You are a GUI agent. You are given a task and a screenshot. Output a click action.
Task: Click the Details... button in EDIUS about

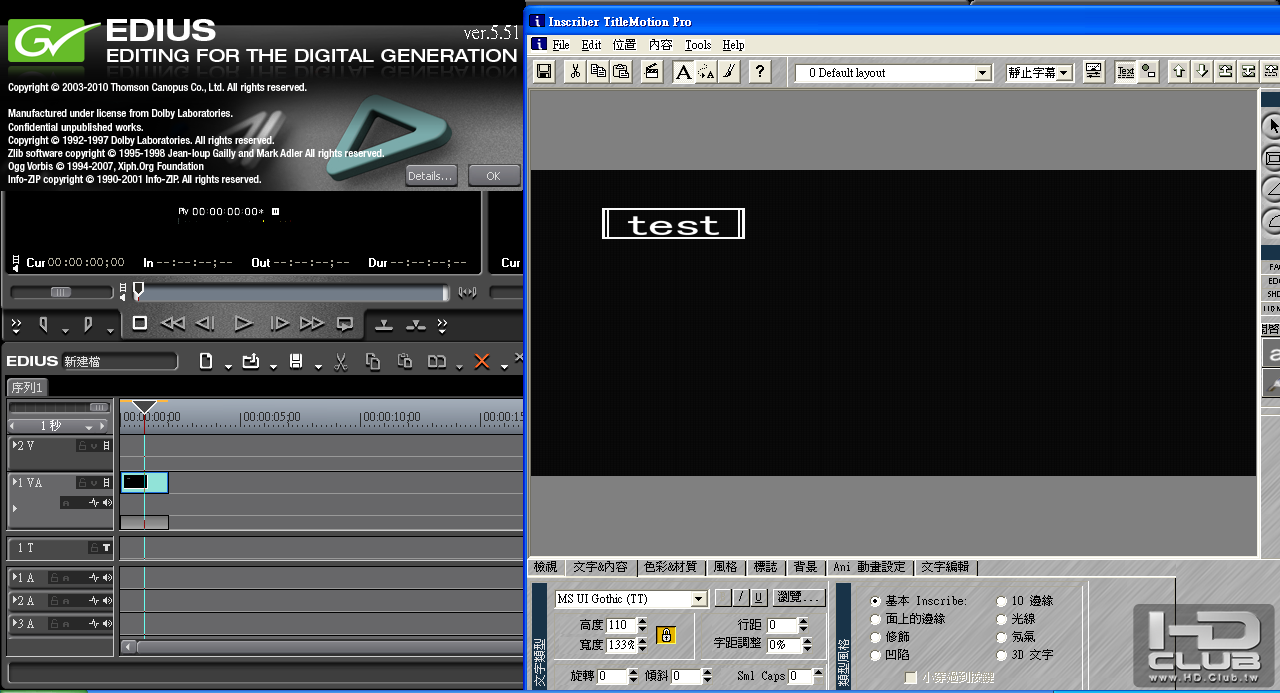(431, 176)
